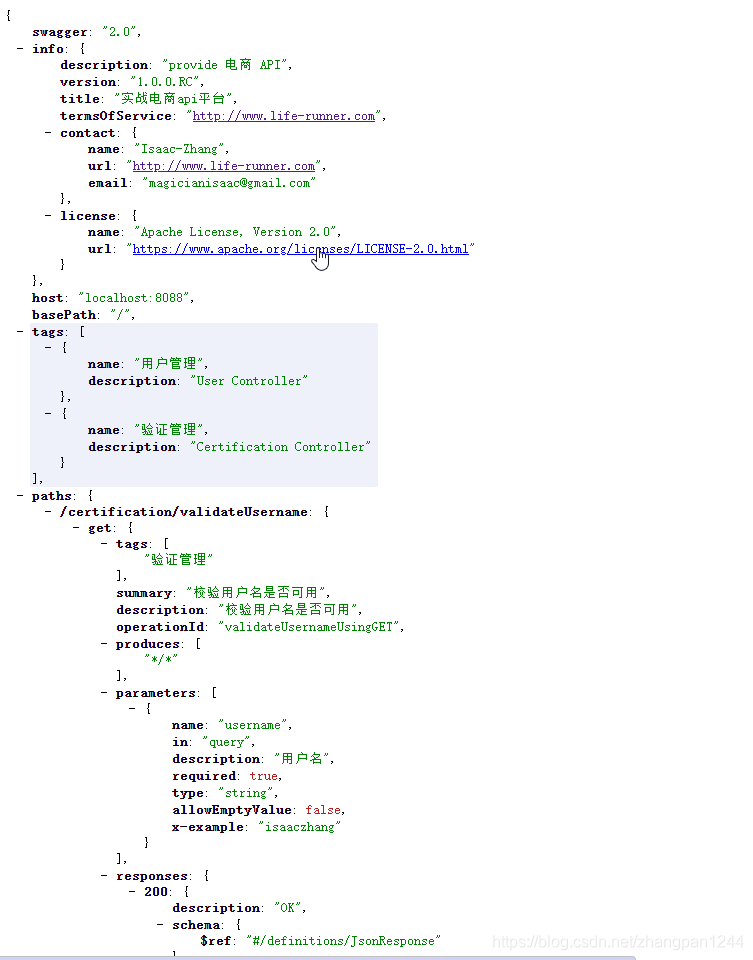The image size is (753, 960).
Task: Click the required value true
Action: coord(263,776)
